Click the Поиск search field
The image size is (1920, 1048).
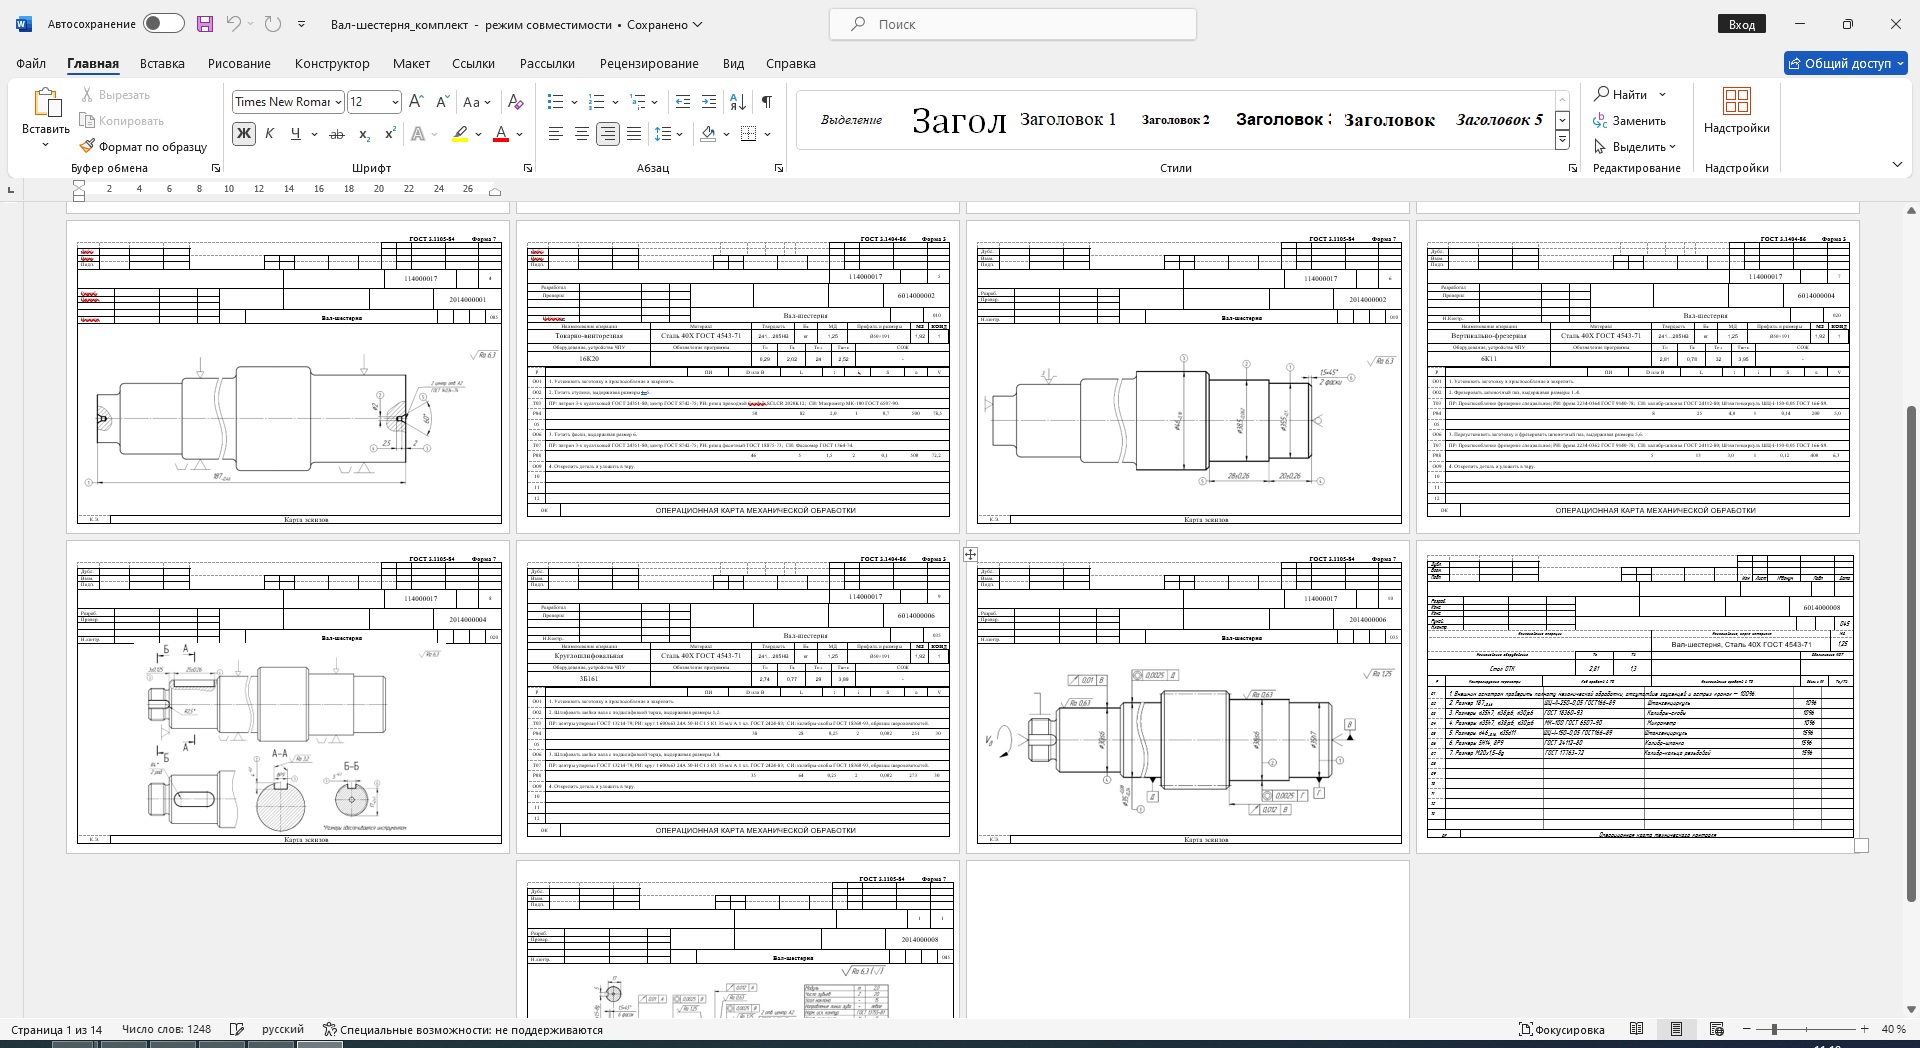click(1012, 24)
